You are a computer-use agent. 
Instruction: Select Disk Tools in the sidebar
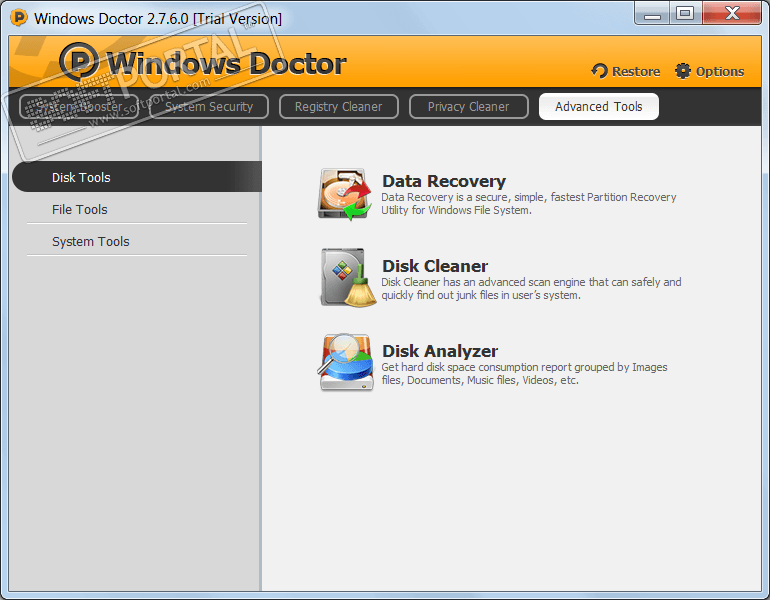pyautogui.click(x=137, y=177)
